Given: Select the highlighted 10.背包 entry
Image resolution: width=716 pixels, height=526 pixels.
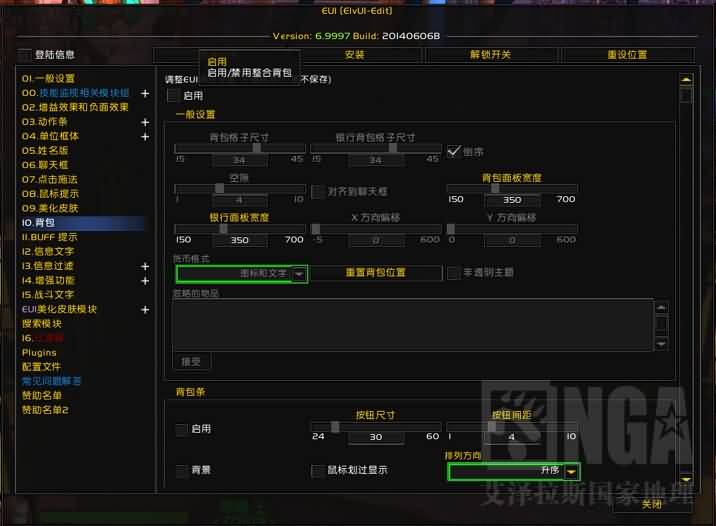Looking at the screenshot, I should tap(82, 223).
